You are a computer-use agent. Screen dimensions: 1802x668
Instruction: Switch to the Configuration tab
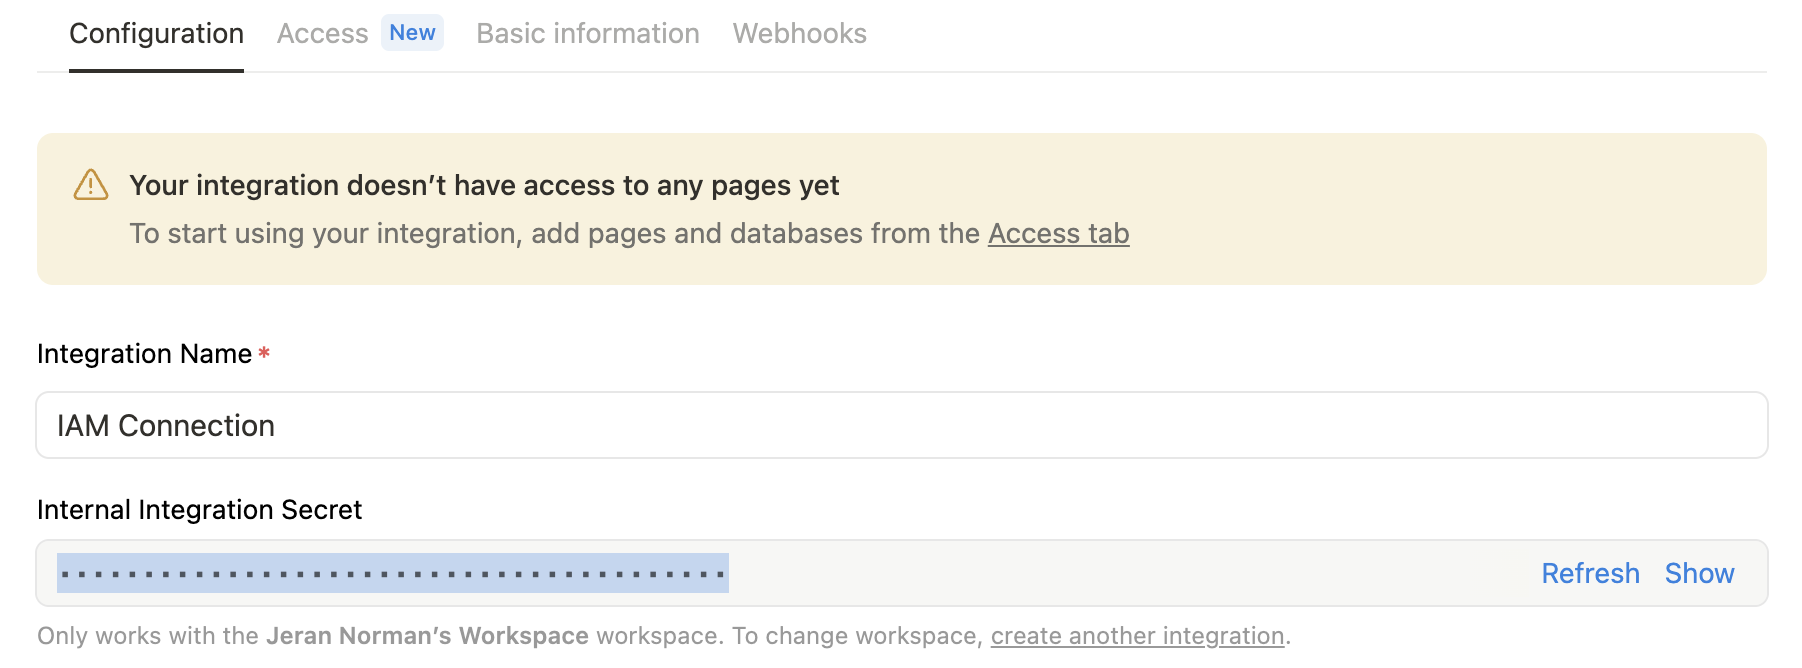pyautogui.click(x=156, y=33)
